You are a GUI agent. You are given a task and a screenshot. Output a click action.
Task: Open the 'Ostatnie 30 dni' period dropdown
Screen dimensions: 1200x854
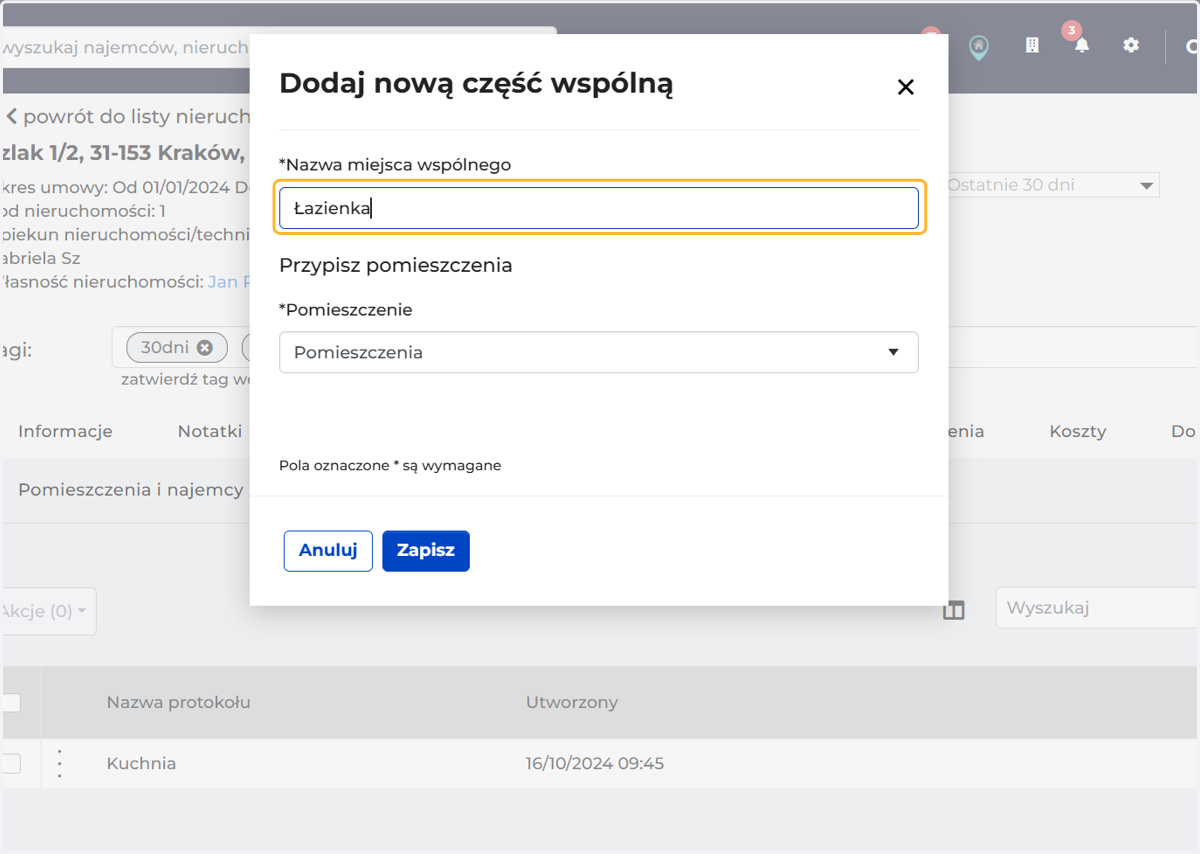click(x=1052, y=185)
